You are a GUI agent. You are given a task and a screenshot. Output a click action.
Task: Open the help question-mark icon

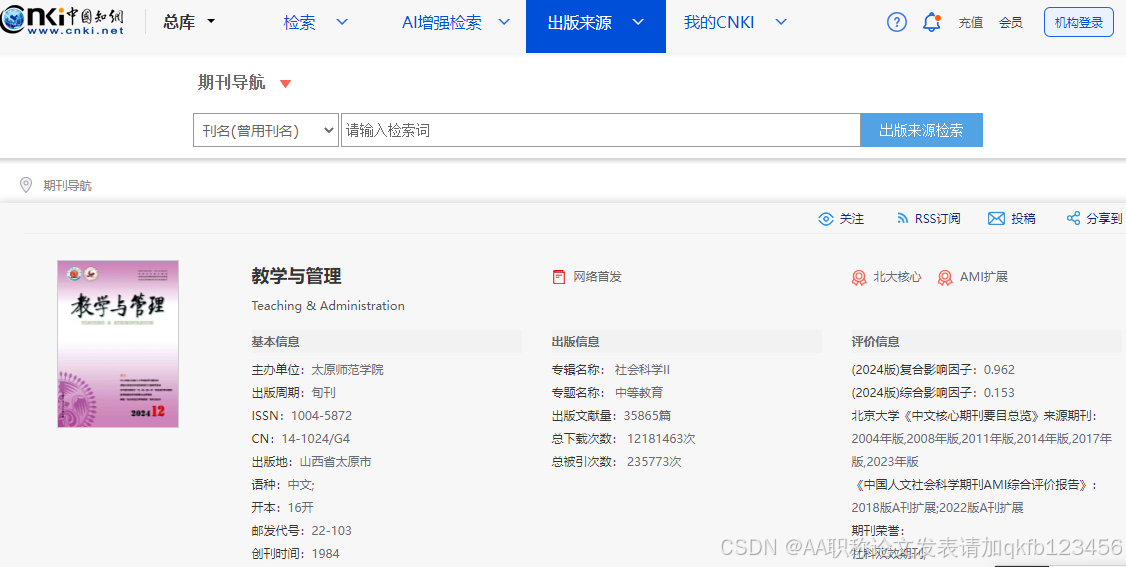pyautogui.click(x=896, y=22)
